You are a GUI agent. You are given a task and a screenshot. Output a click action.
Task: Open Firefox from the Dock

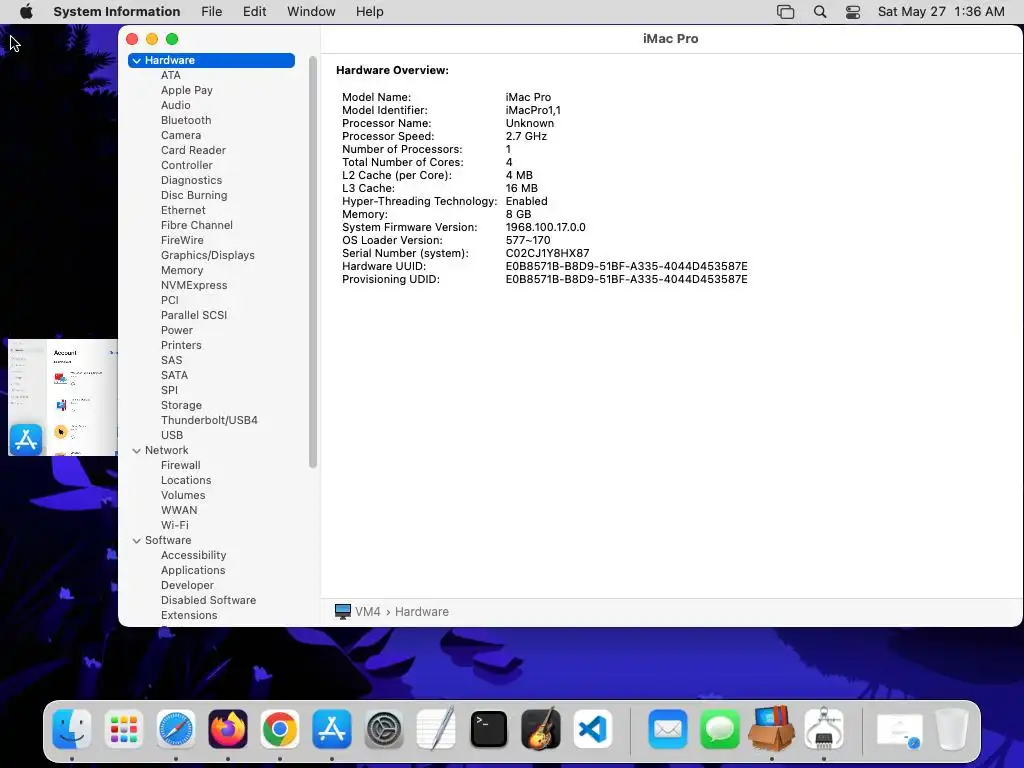pyautogui.click(x=228, y=729)
